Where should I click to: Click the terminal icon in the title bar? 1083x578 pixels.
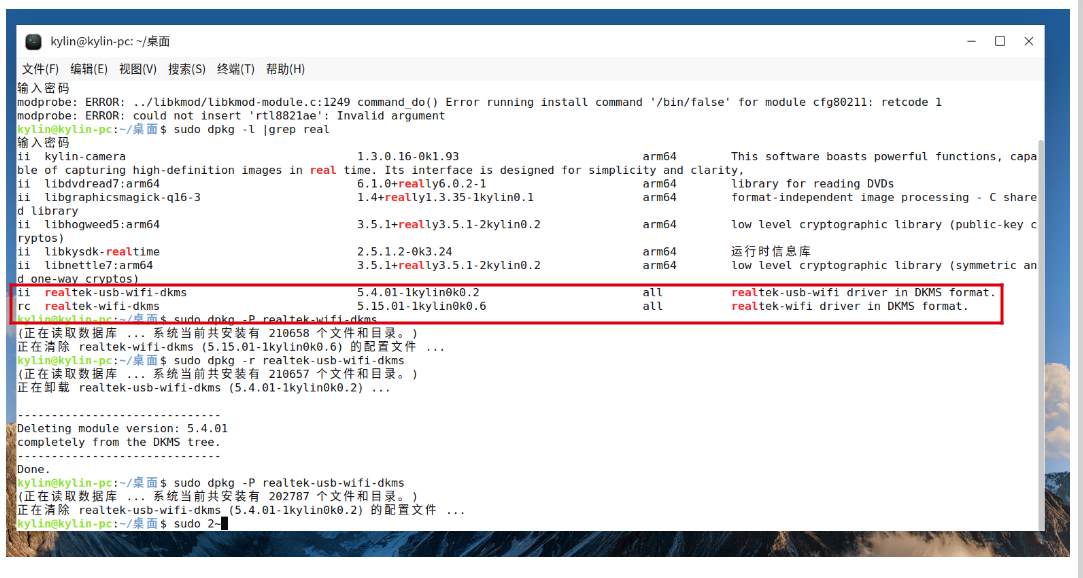coord(33,42)
